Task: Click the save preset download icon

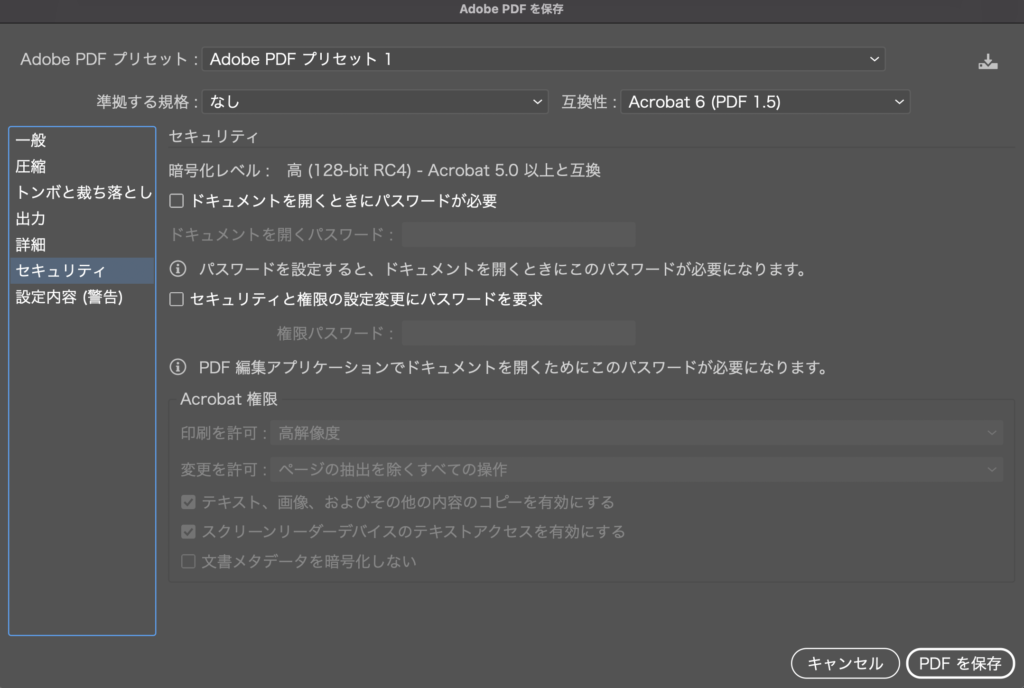Action: pyautogui.click(x=988, y=62)
